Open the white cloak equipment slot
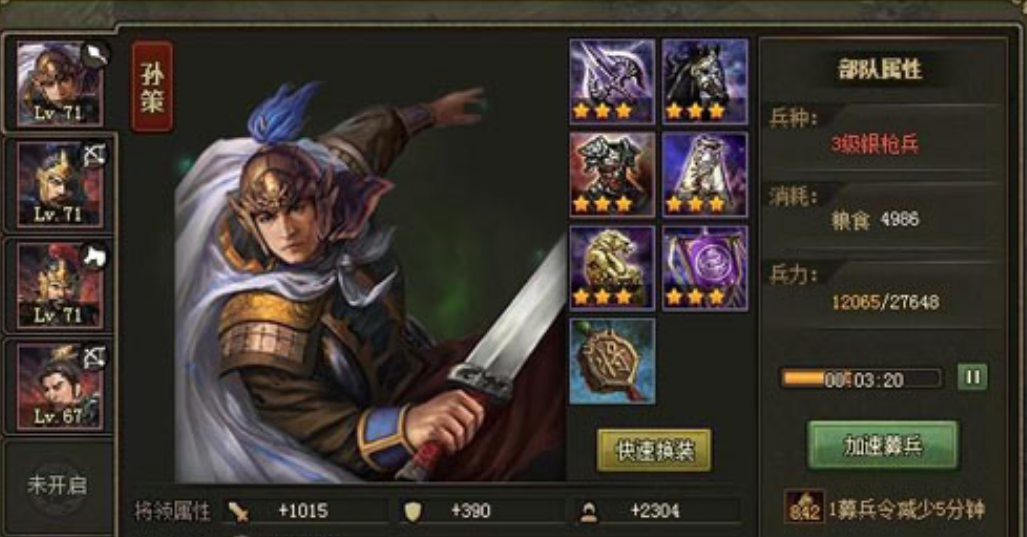Screen dimensions: 1027x537 click(x=705, y=175)
